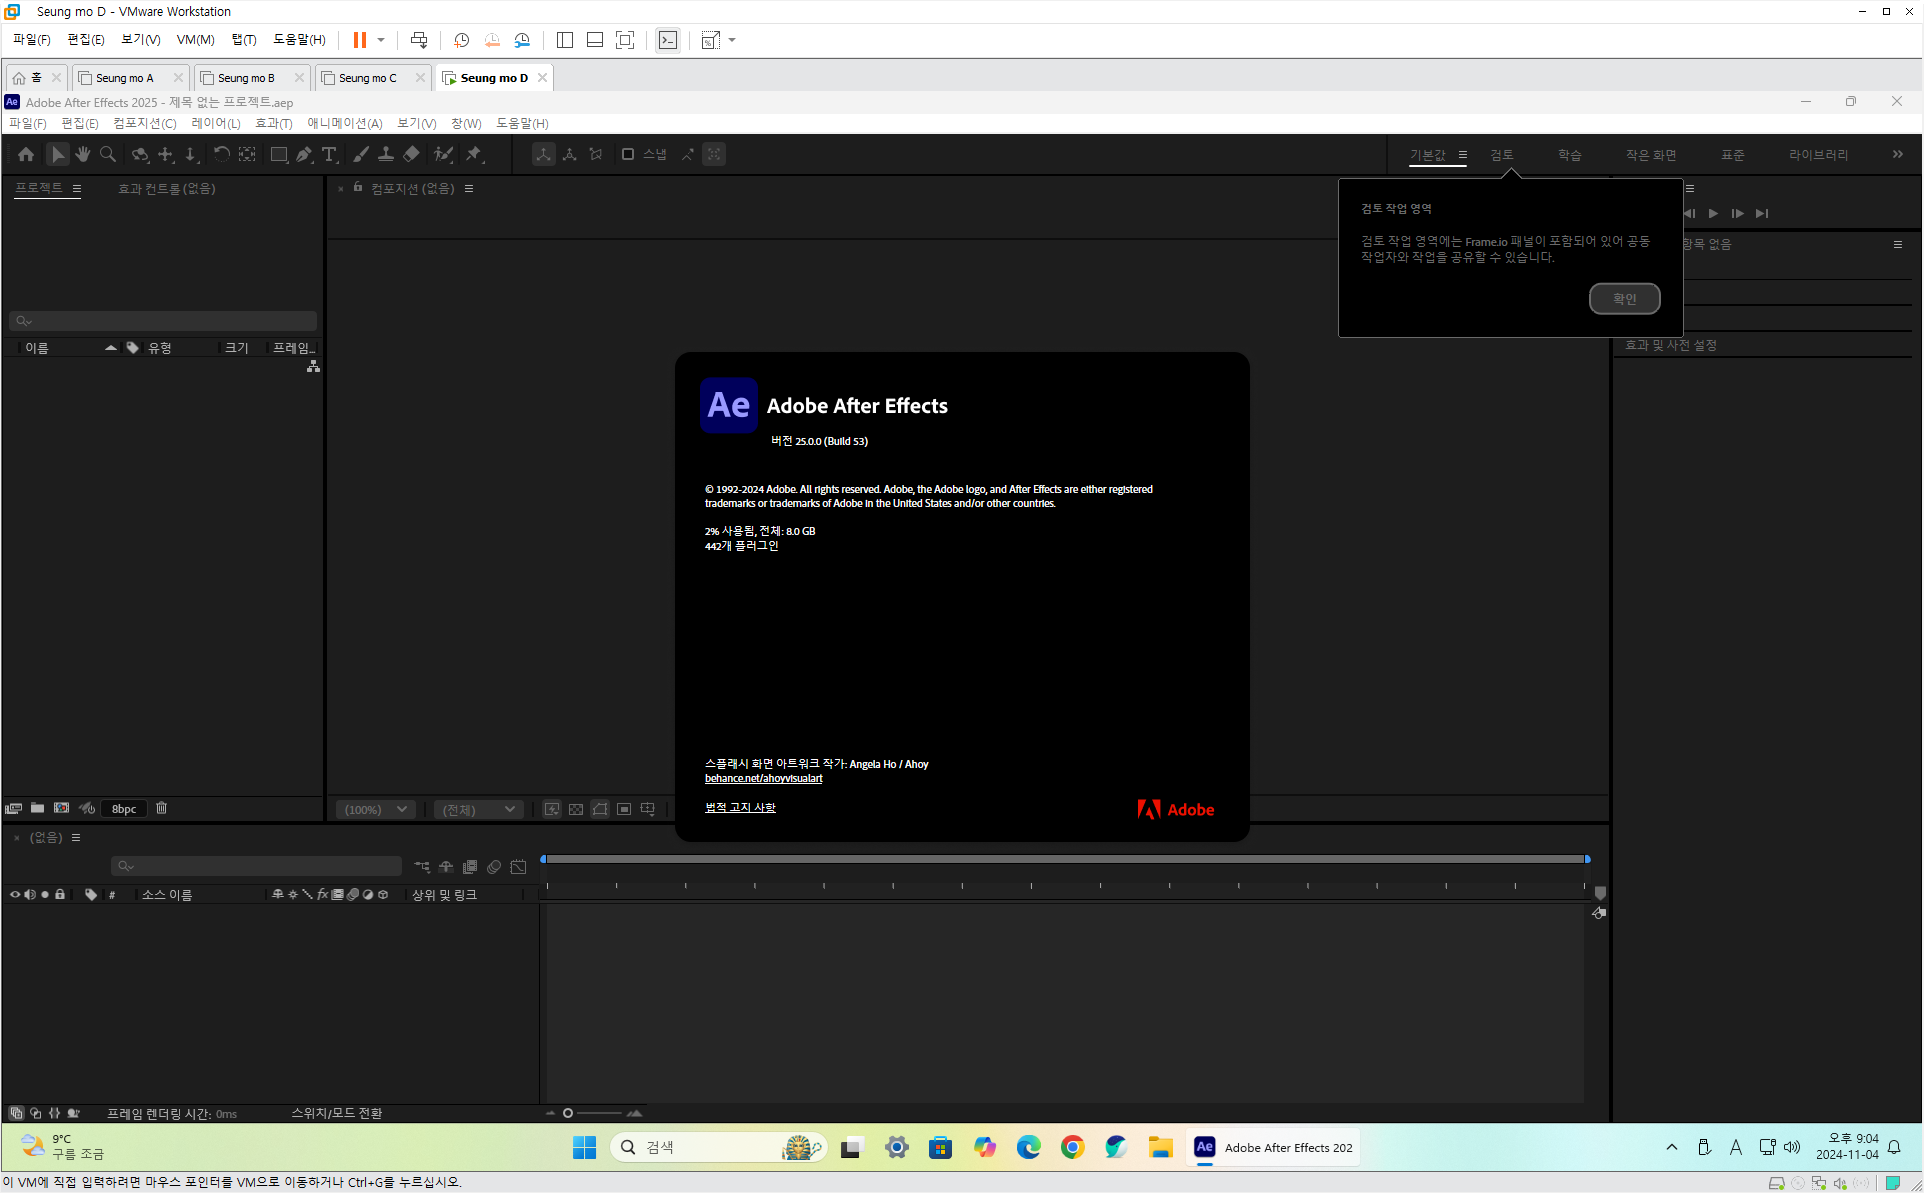Open the magnification (100%) dropdown
This screenshot has width=1924, height=1193.
376,809
